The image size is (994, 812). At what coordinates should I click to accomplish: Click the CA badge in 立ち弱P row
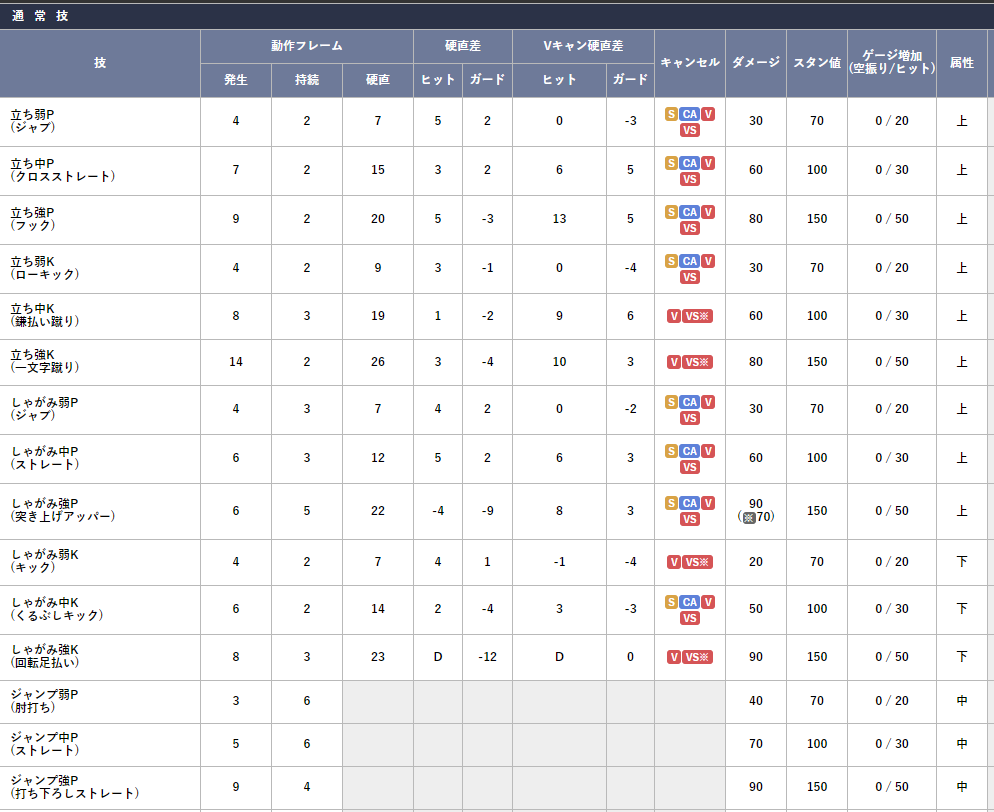(x=690, y=114)
